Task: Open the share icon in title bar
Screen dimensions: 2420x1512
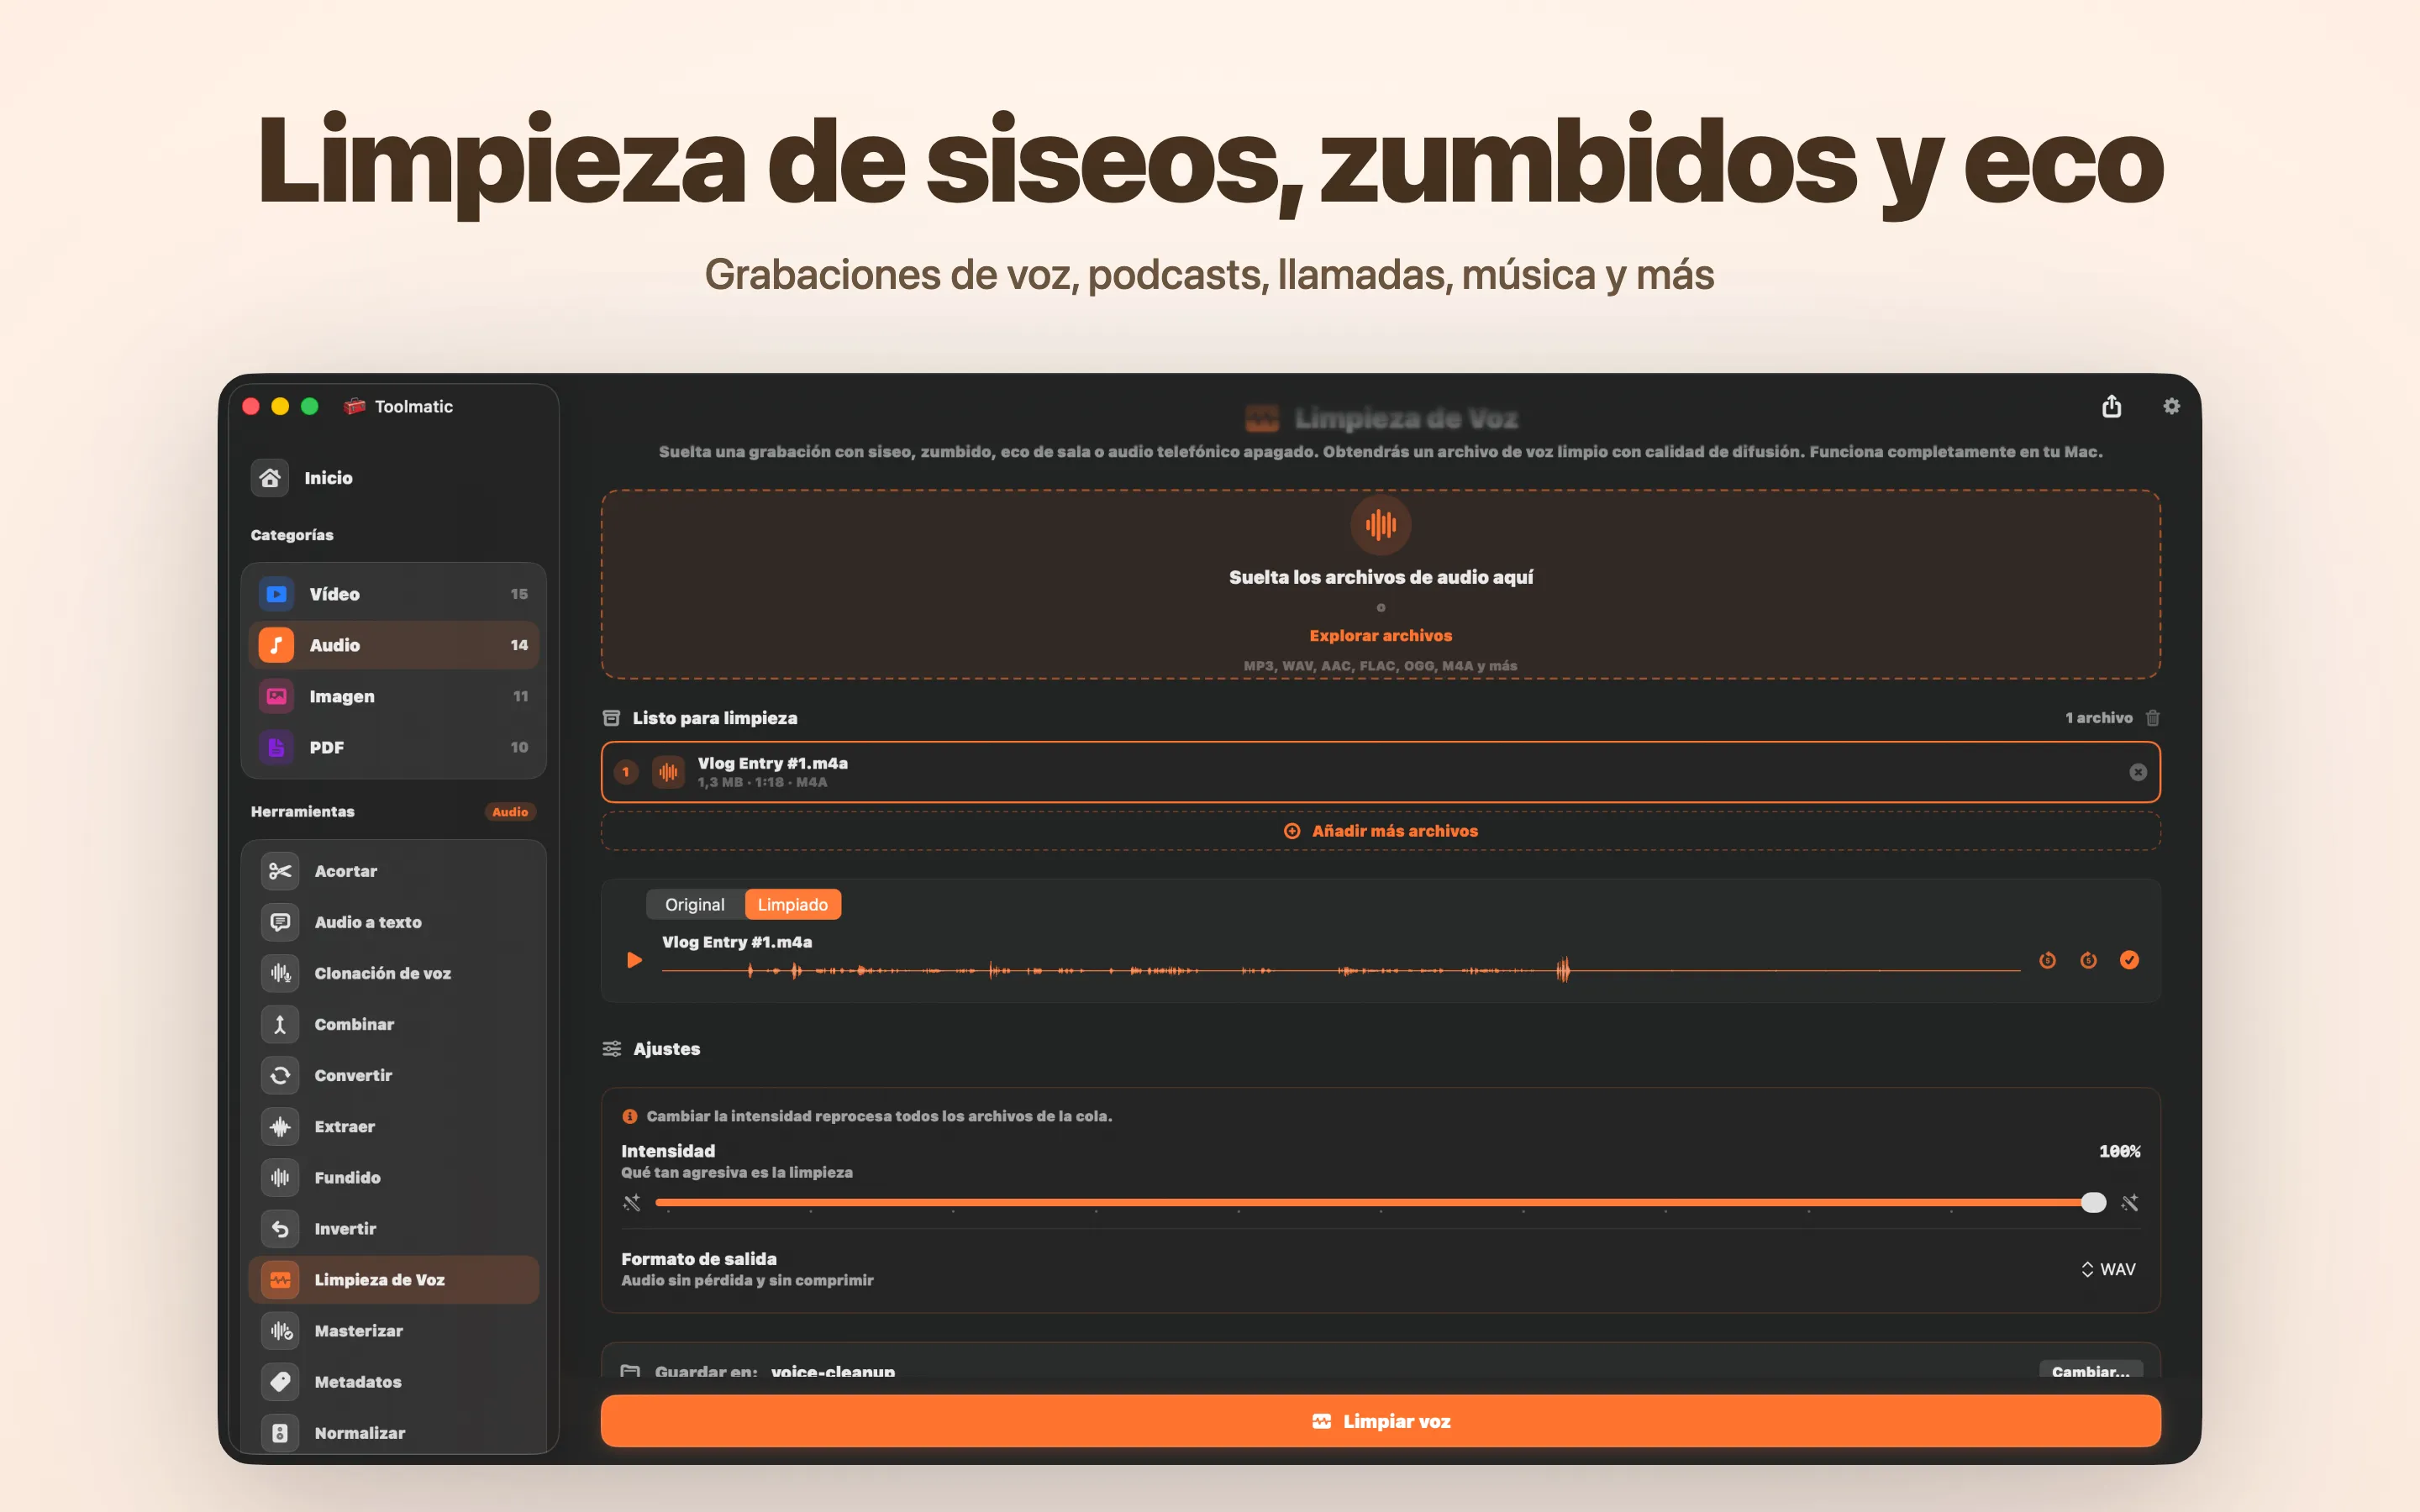Action: click(2111, 406)
